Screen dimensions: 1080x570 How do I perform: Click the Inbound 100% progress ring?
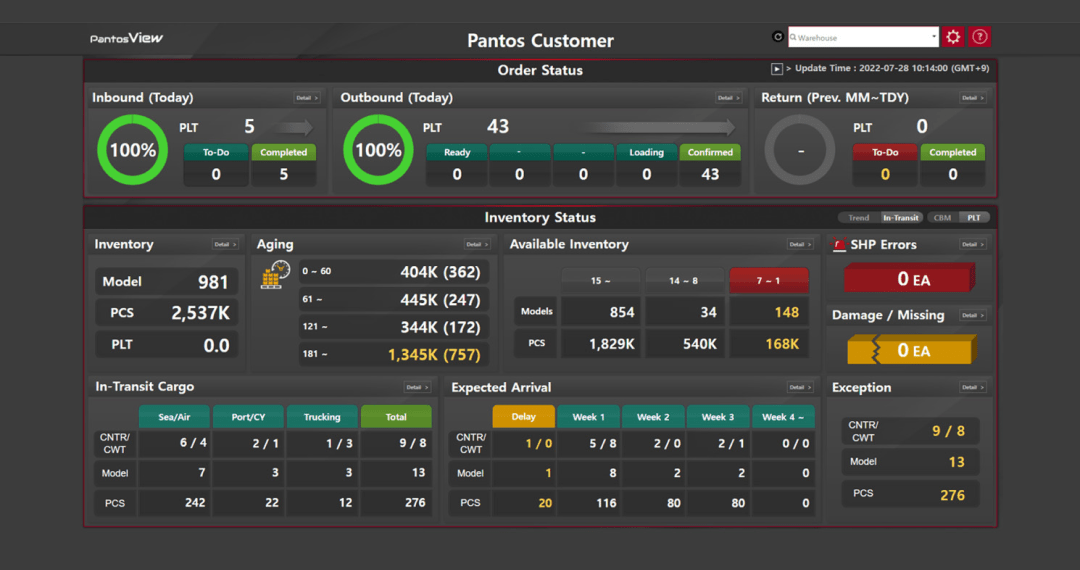pyautogui.click(x=132, y=150)
